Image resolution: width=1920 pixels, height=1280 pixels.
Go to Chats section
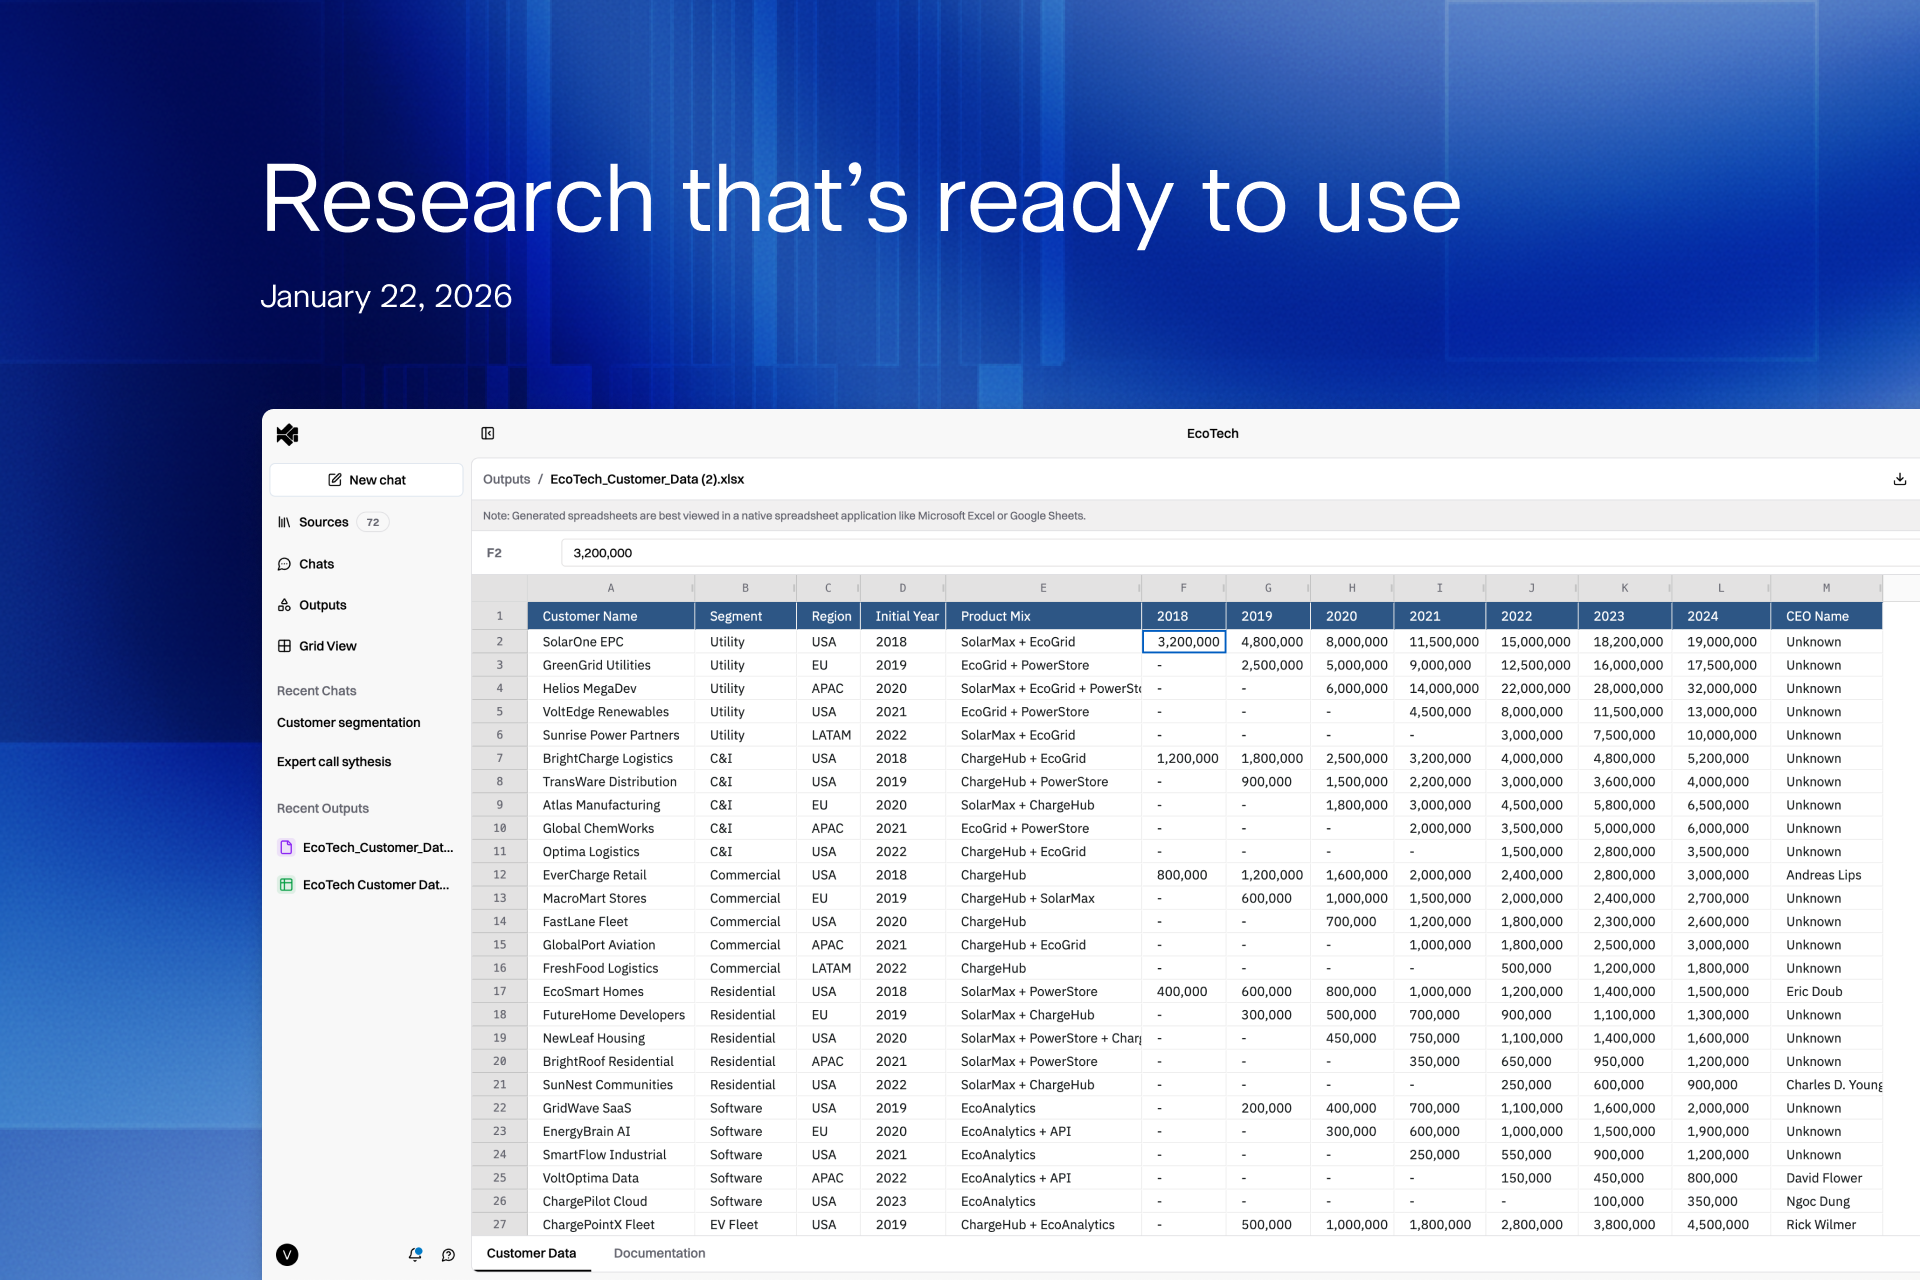(316, 564)
